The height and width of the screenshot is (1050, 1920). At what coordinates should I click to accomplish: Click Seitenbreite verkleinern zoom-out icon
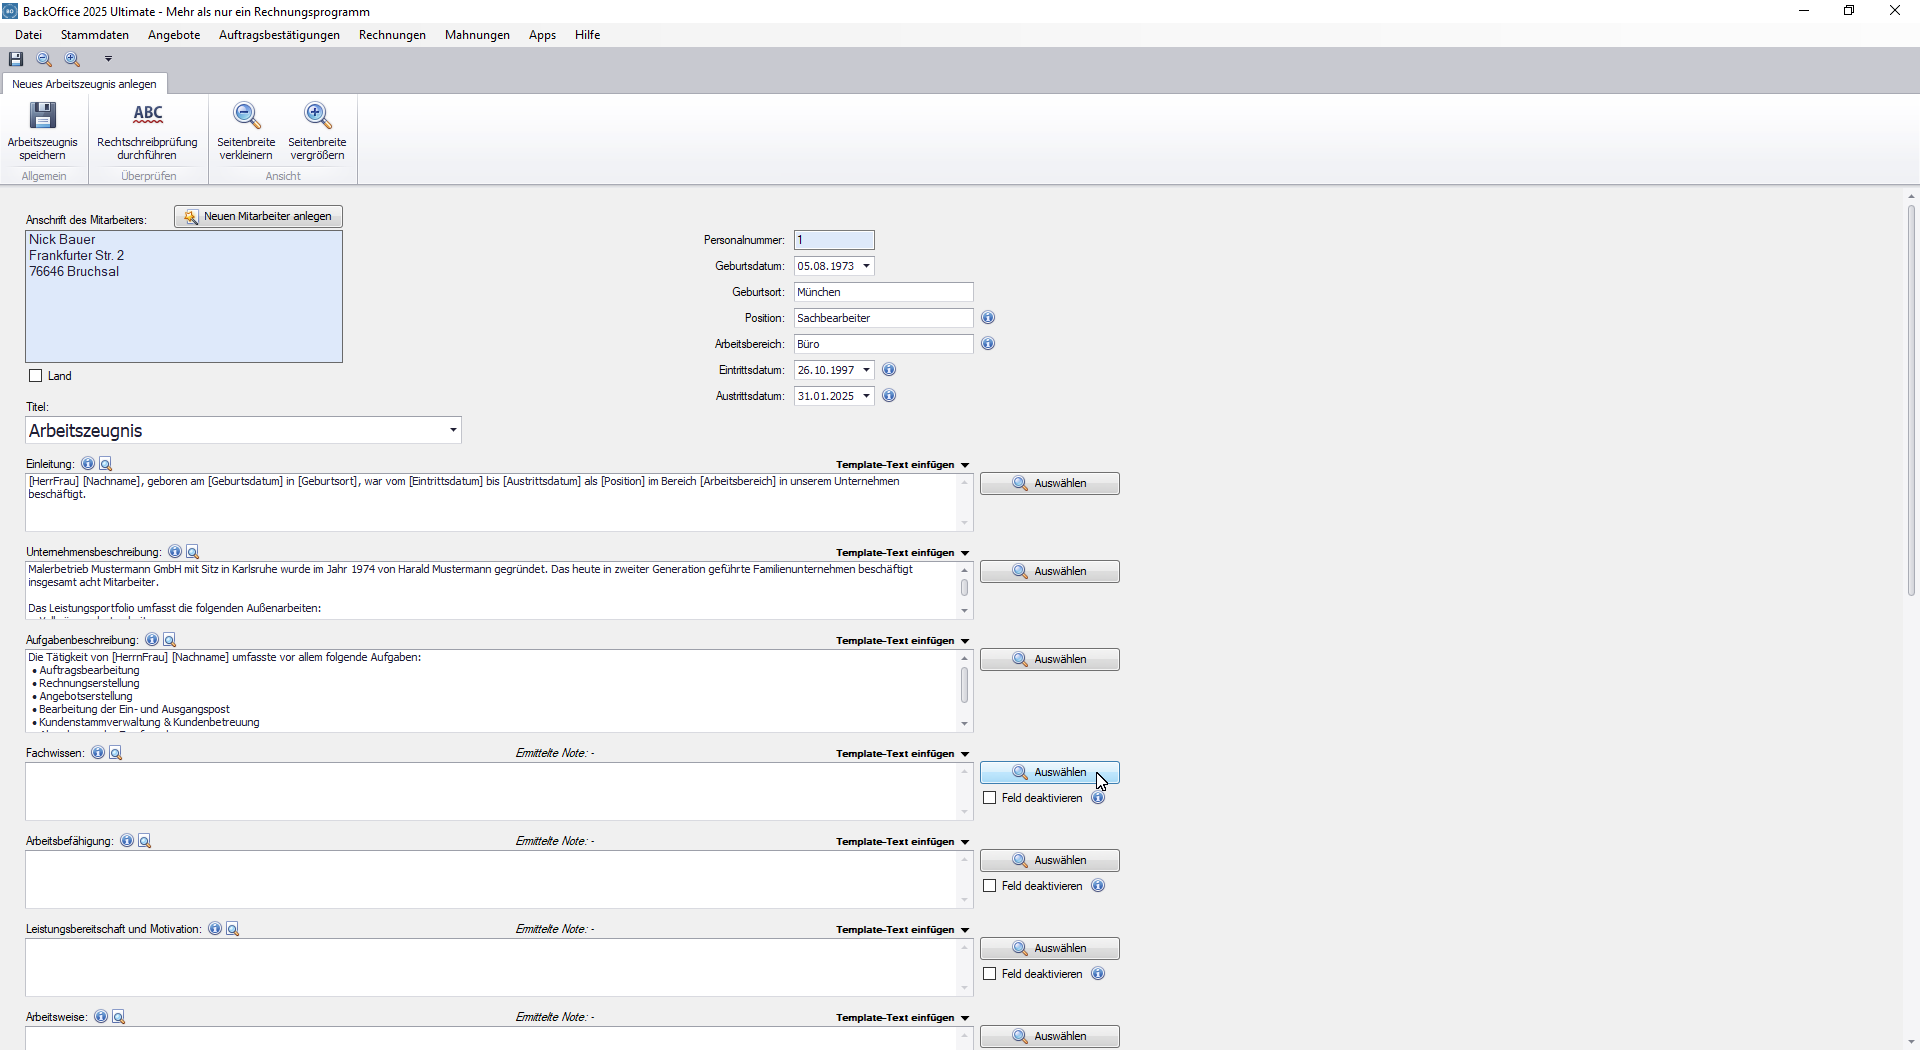(x=246, y=131)
